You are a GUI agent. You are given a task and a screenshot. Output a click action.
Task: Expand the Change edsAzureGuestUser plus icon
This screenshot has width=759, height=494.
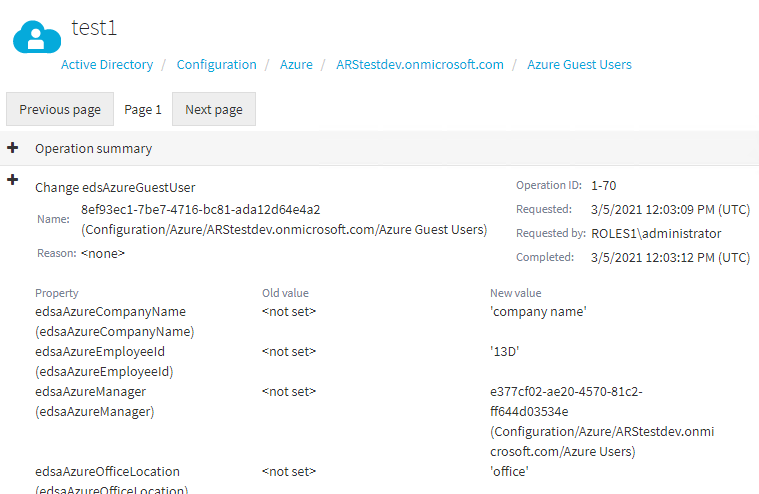point(13,180)
